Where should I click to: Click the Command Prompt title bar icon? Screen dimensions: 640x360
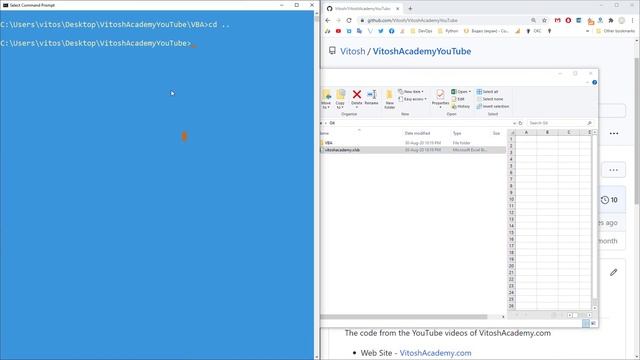click(5, 5)
